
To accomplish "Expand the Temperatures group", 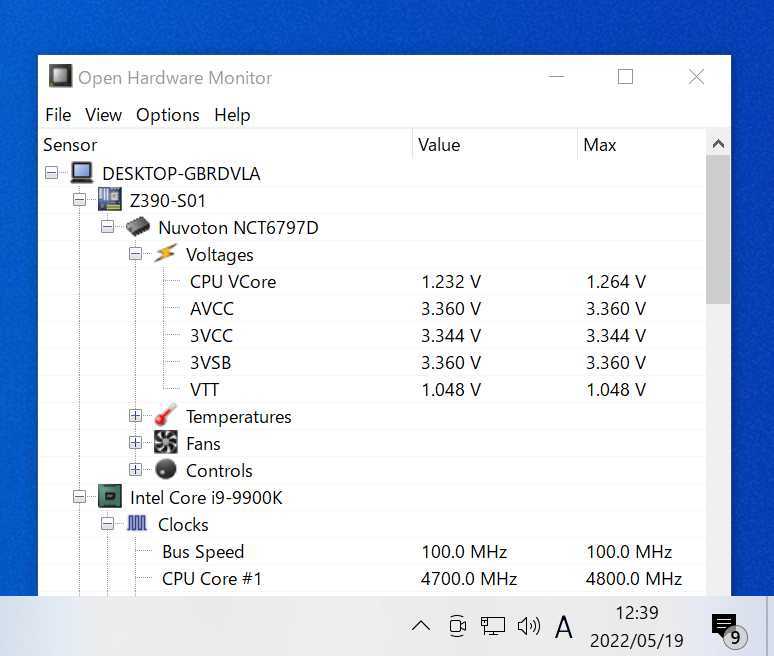I will coord(135,416).
